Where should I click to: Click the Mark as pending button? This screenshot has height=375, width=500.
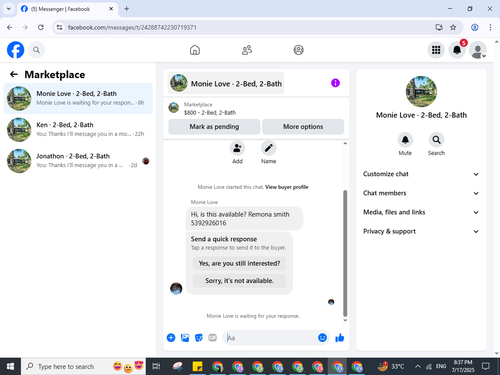pyautogui.click(x=214, y=127)
